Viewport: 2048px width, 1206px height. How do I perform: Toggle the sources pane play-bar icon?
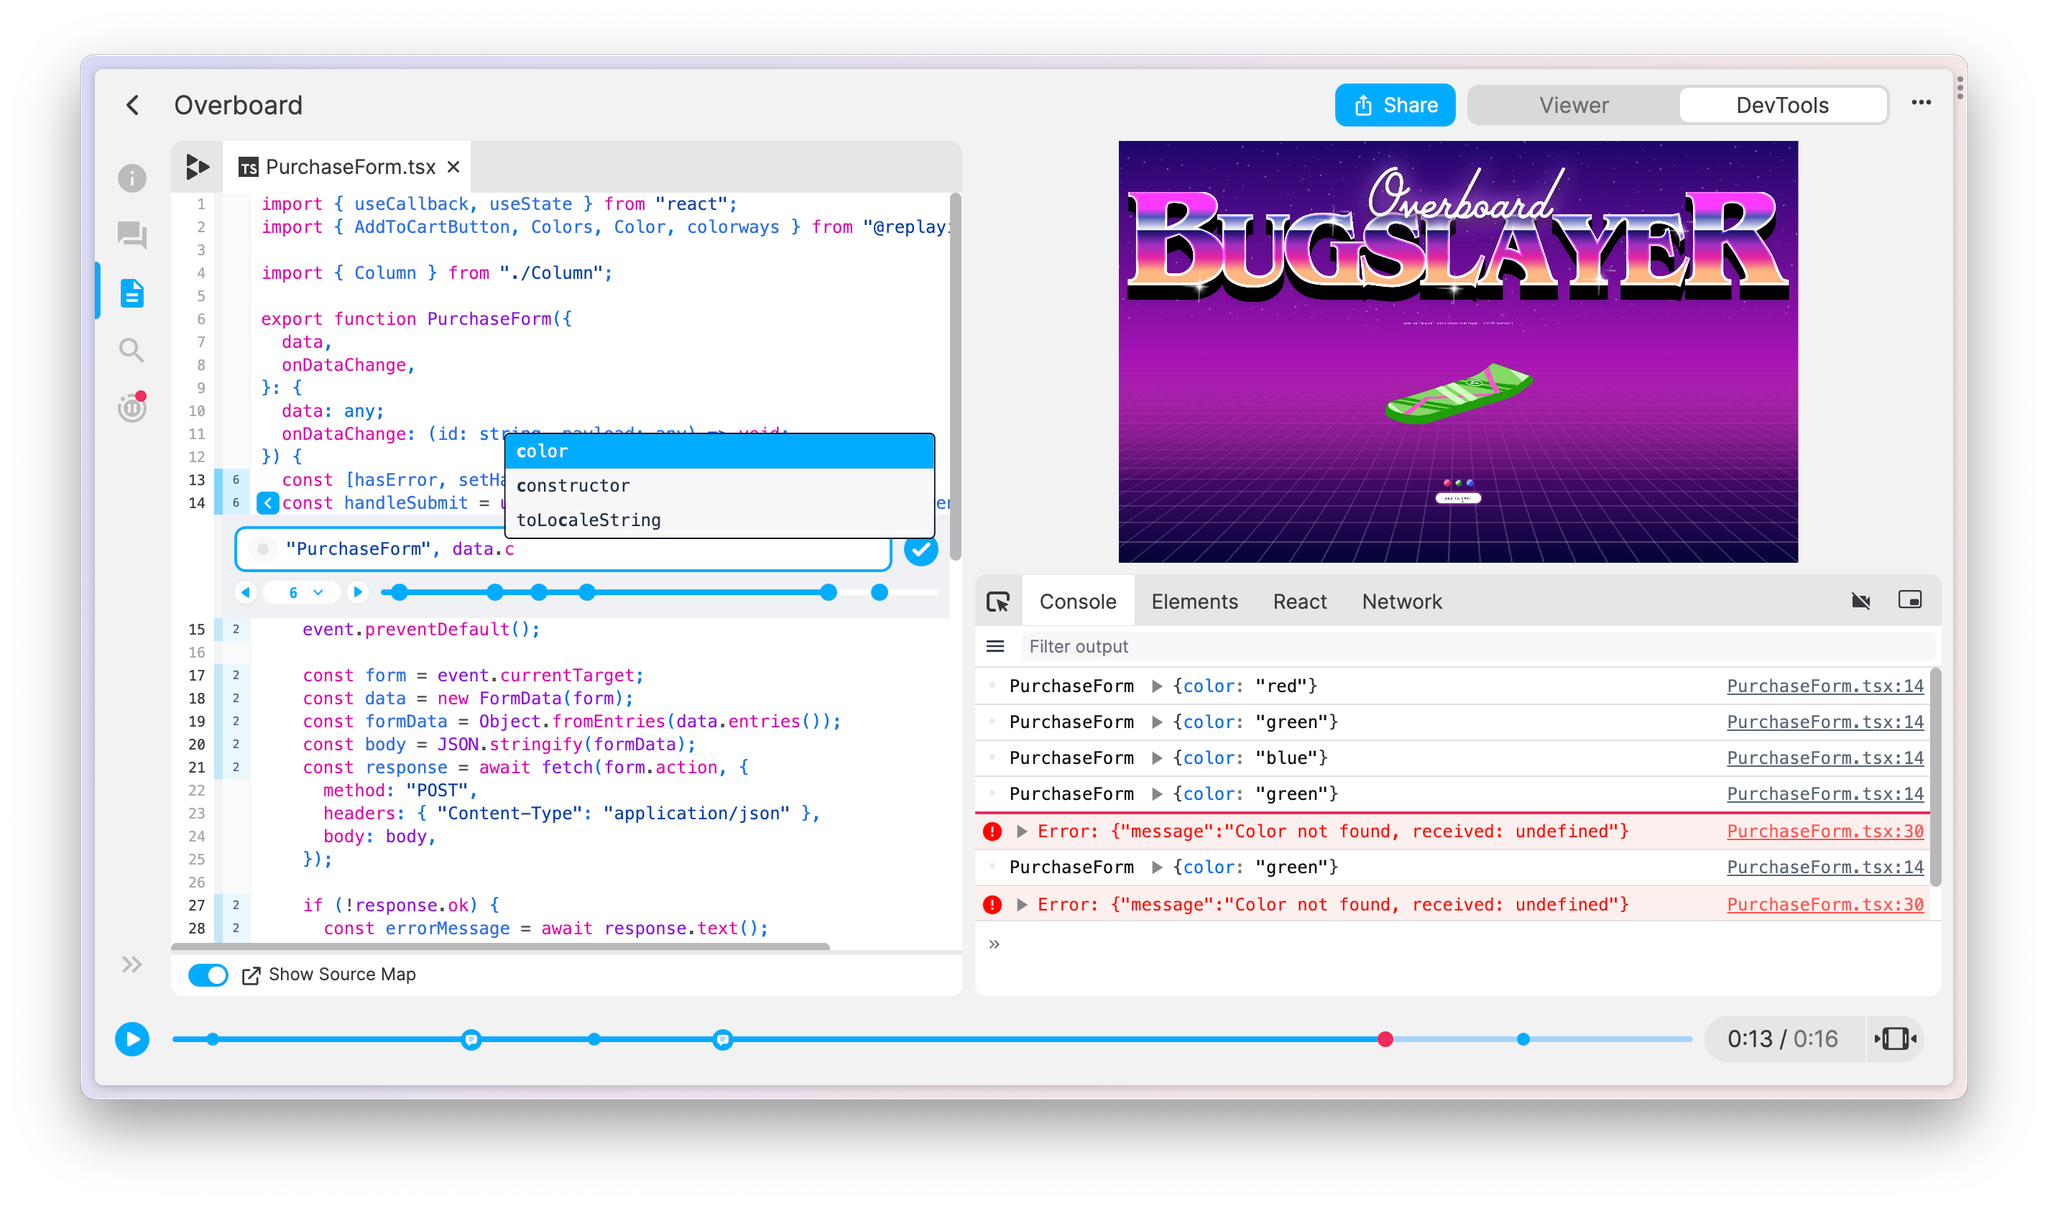tap(197, 167)
